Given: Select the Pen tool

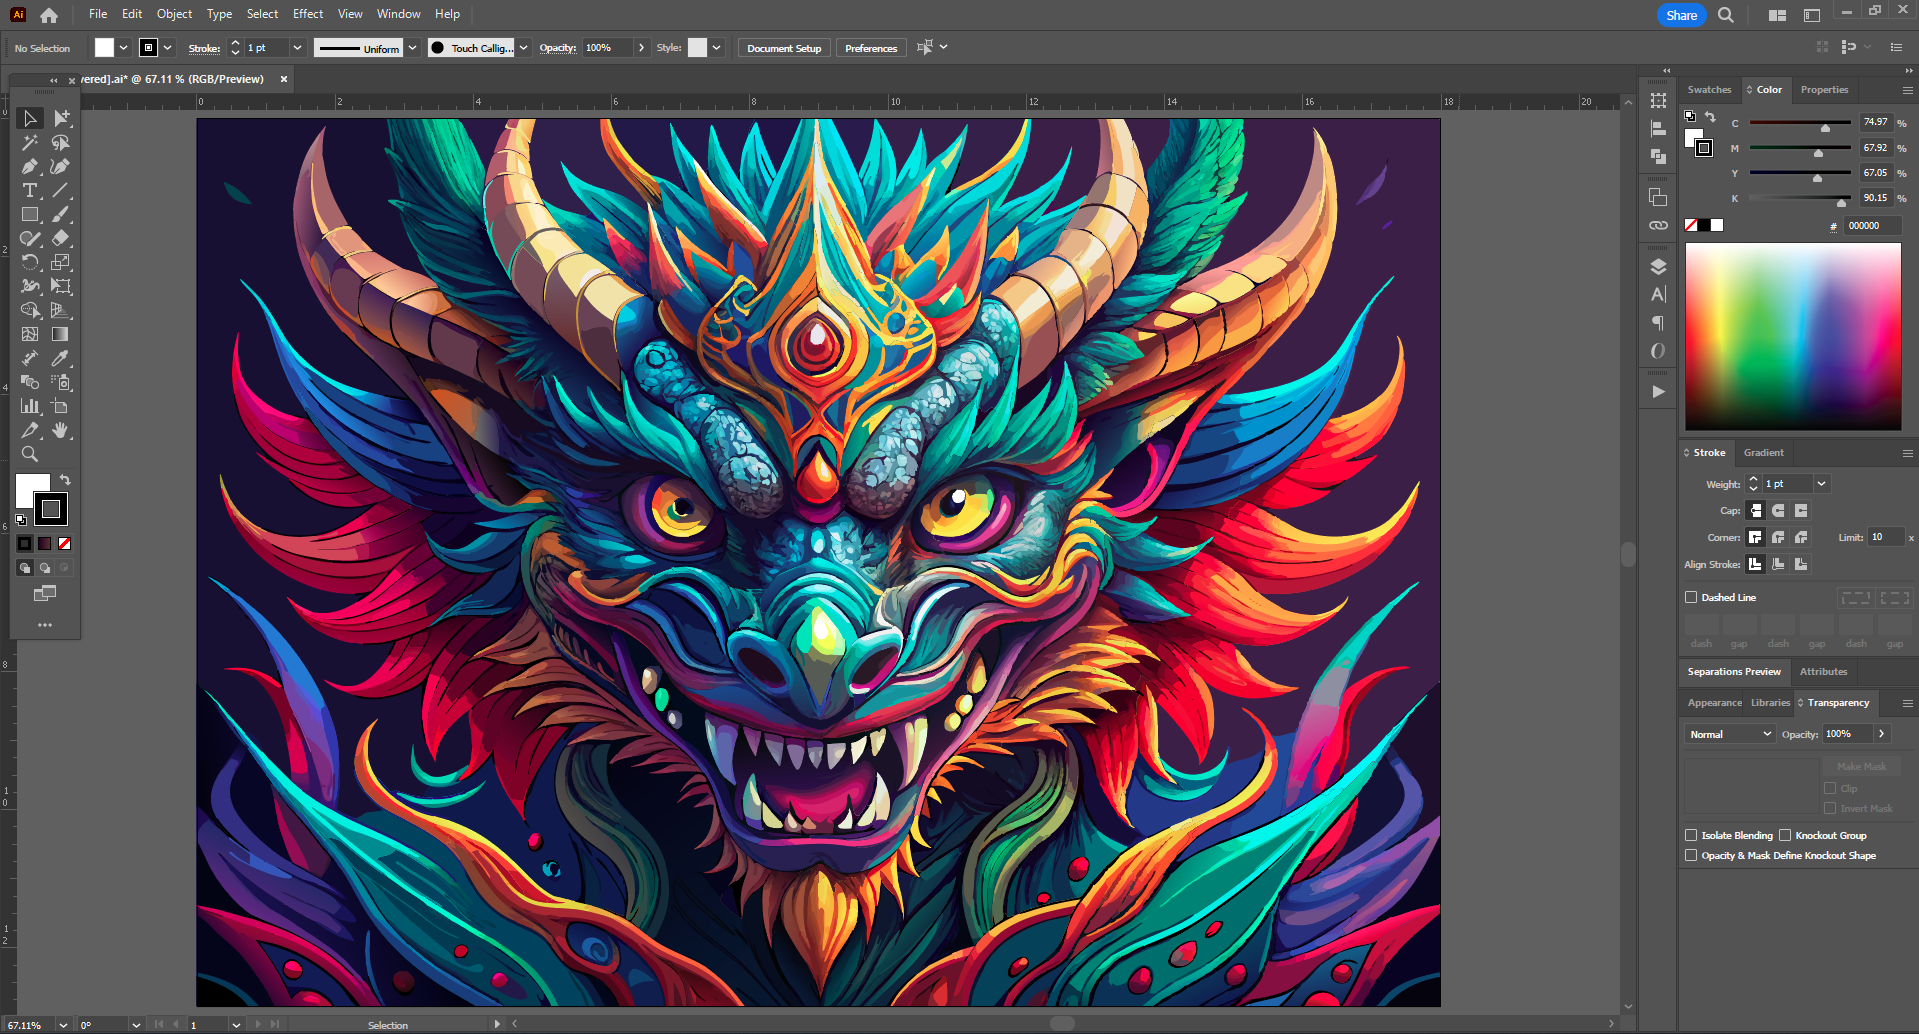Looking at the screenshot, I should [x=30, y=166].
